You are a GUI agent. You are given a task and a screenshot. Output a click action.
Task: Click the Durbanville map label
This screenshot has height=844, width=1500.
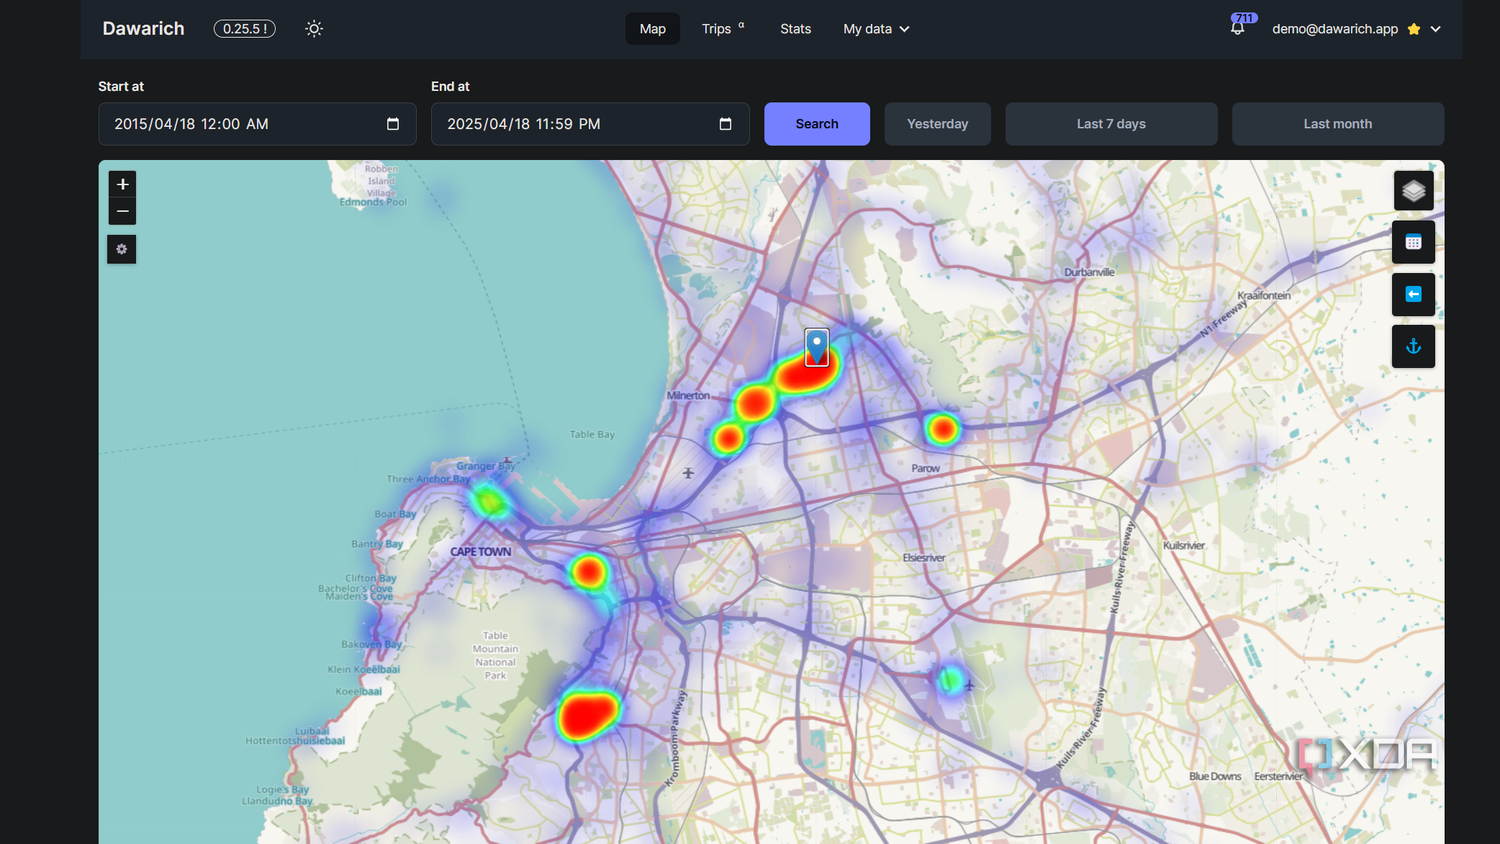1089,272
